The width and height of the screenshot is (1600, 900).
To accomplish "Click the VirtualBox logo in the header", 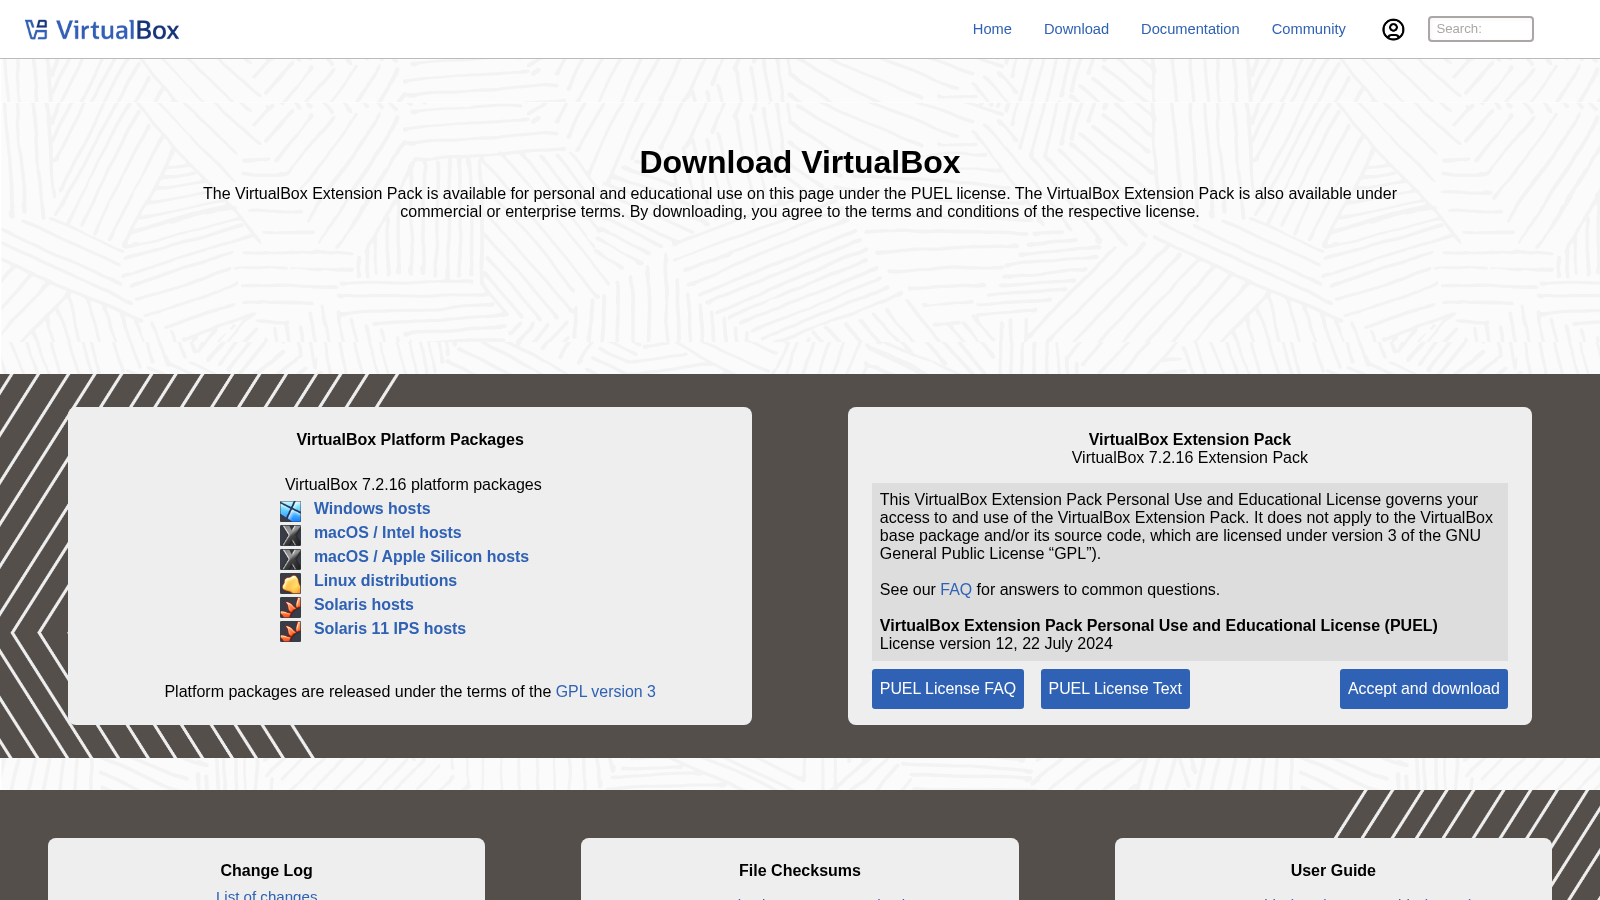I will click(x=102, y=30).
